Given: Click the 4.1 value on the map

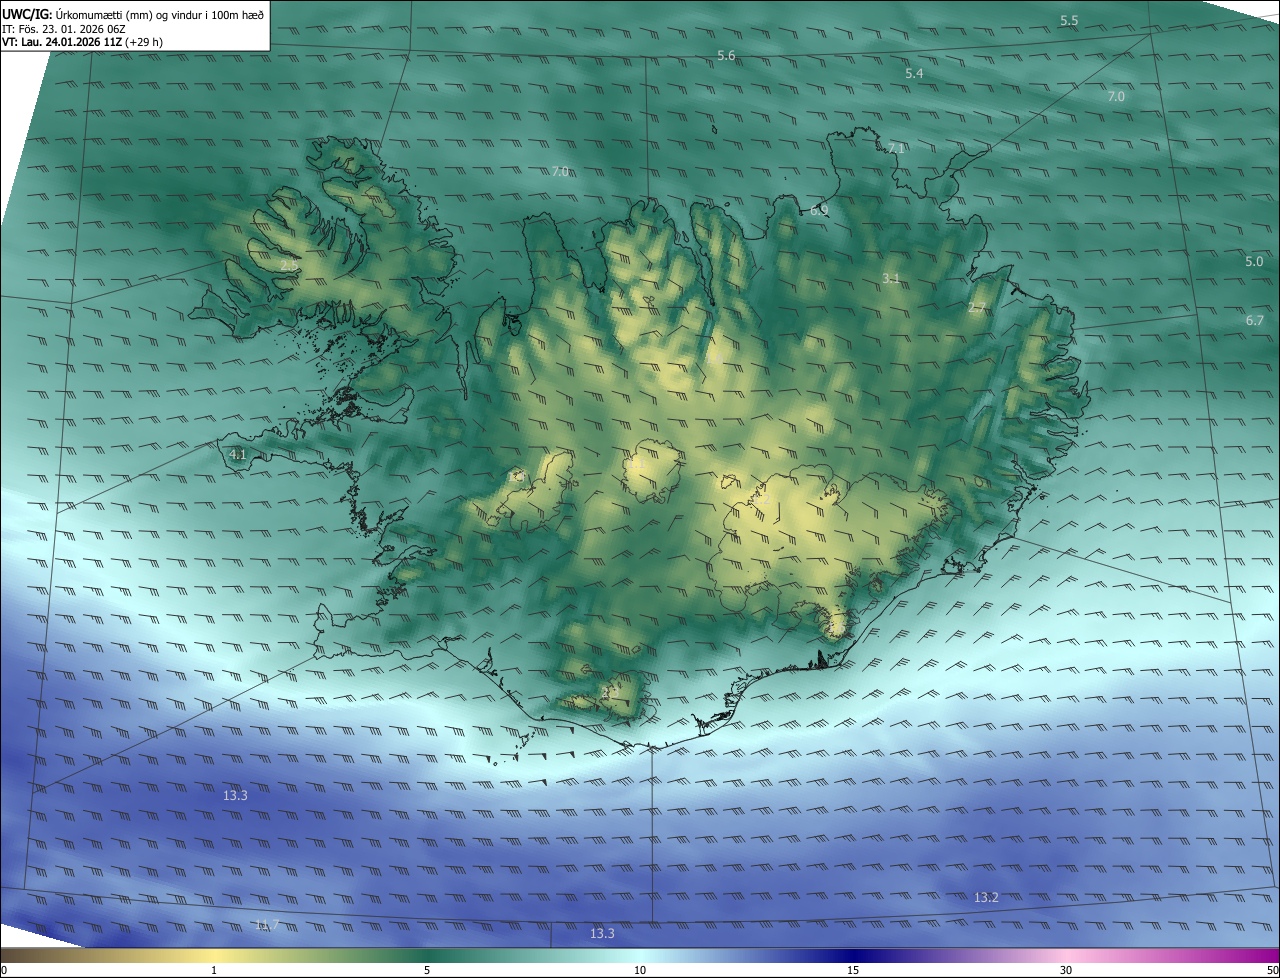Looking at the screenshot, I should [237, 454].
